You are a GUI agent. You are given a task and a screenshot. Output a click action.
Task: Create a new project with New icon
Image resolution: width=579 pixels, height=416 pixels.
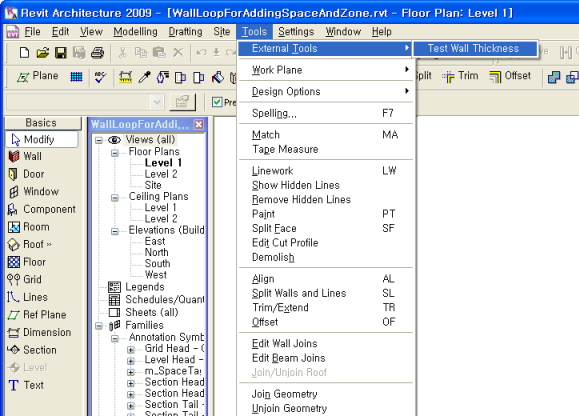click(24, 53)
